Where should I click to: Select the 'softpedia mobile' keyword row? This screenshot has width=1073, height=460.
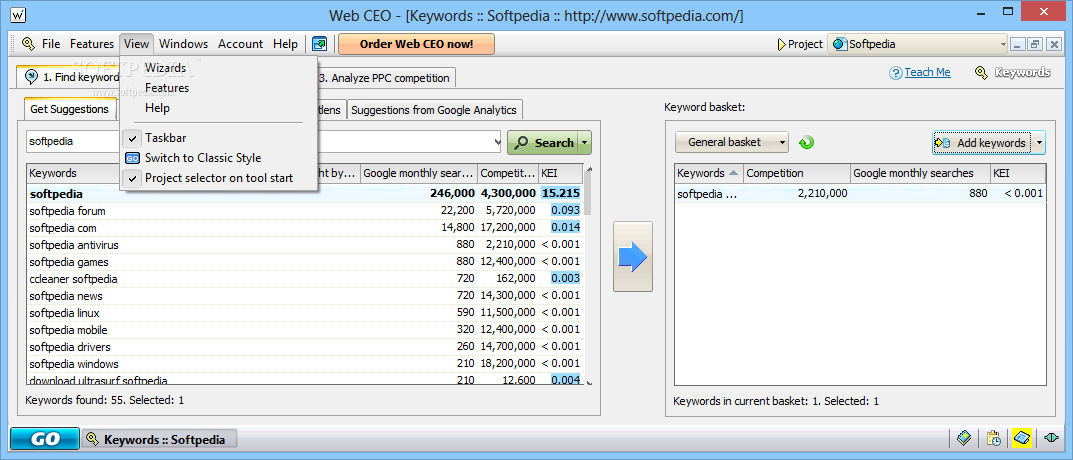[x=305, y=330]
